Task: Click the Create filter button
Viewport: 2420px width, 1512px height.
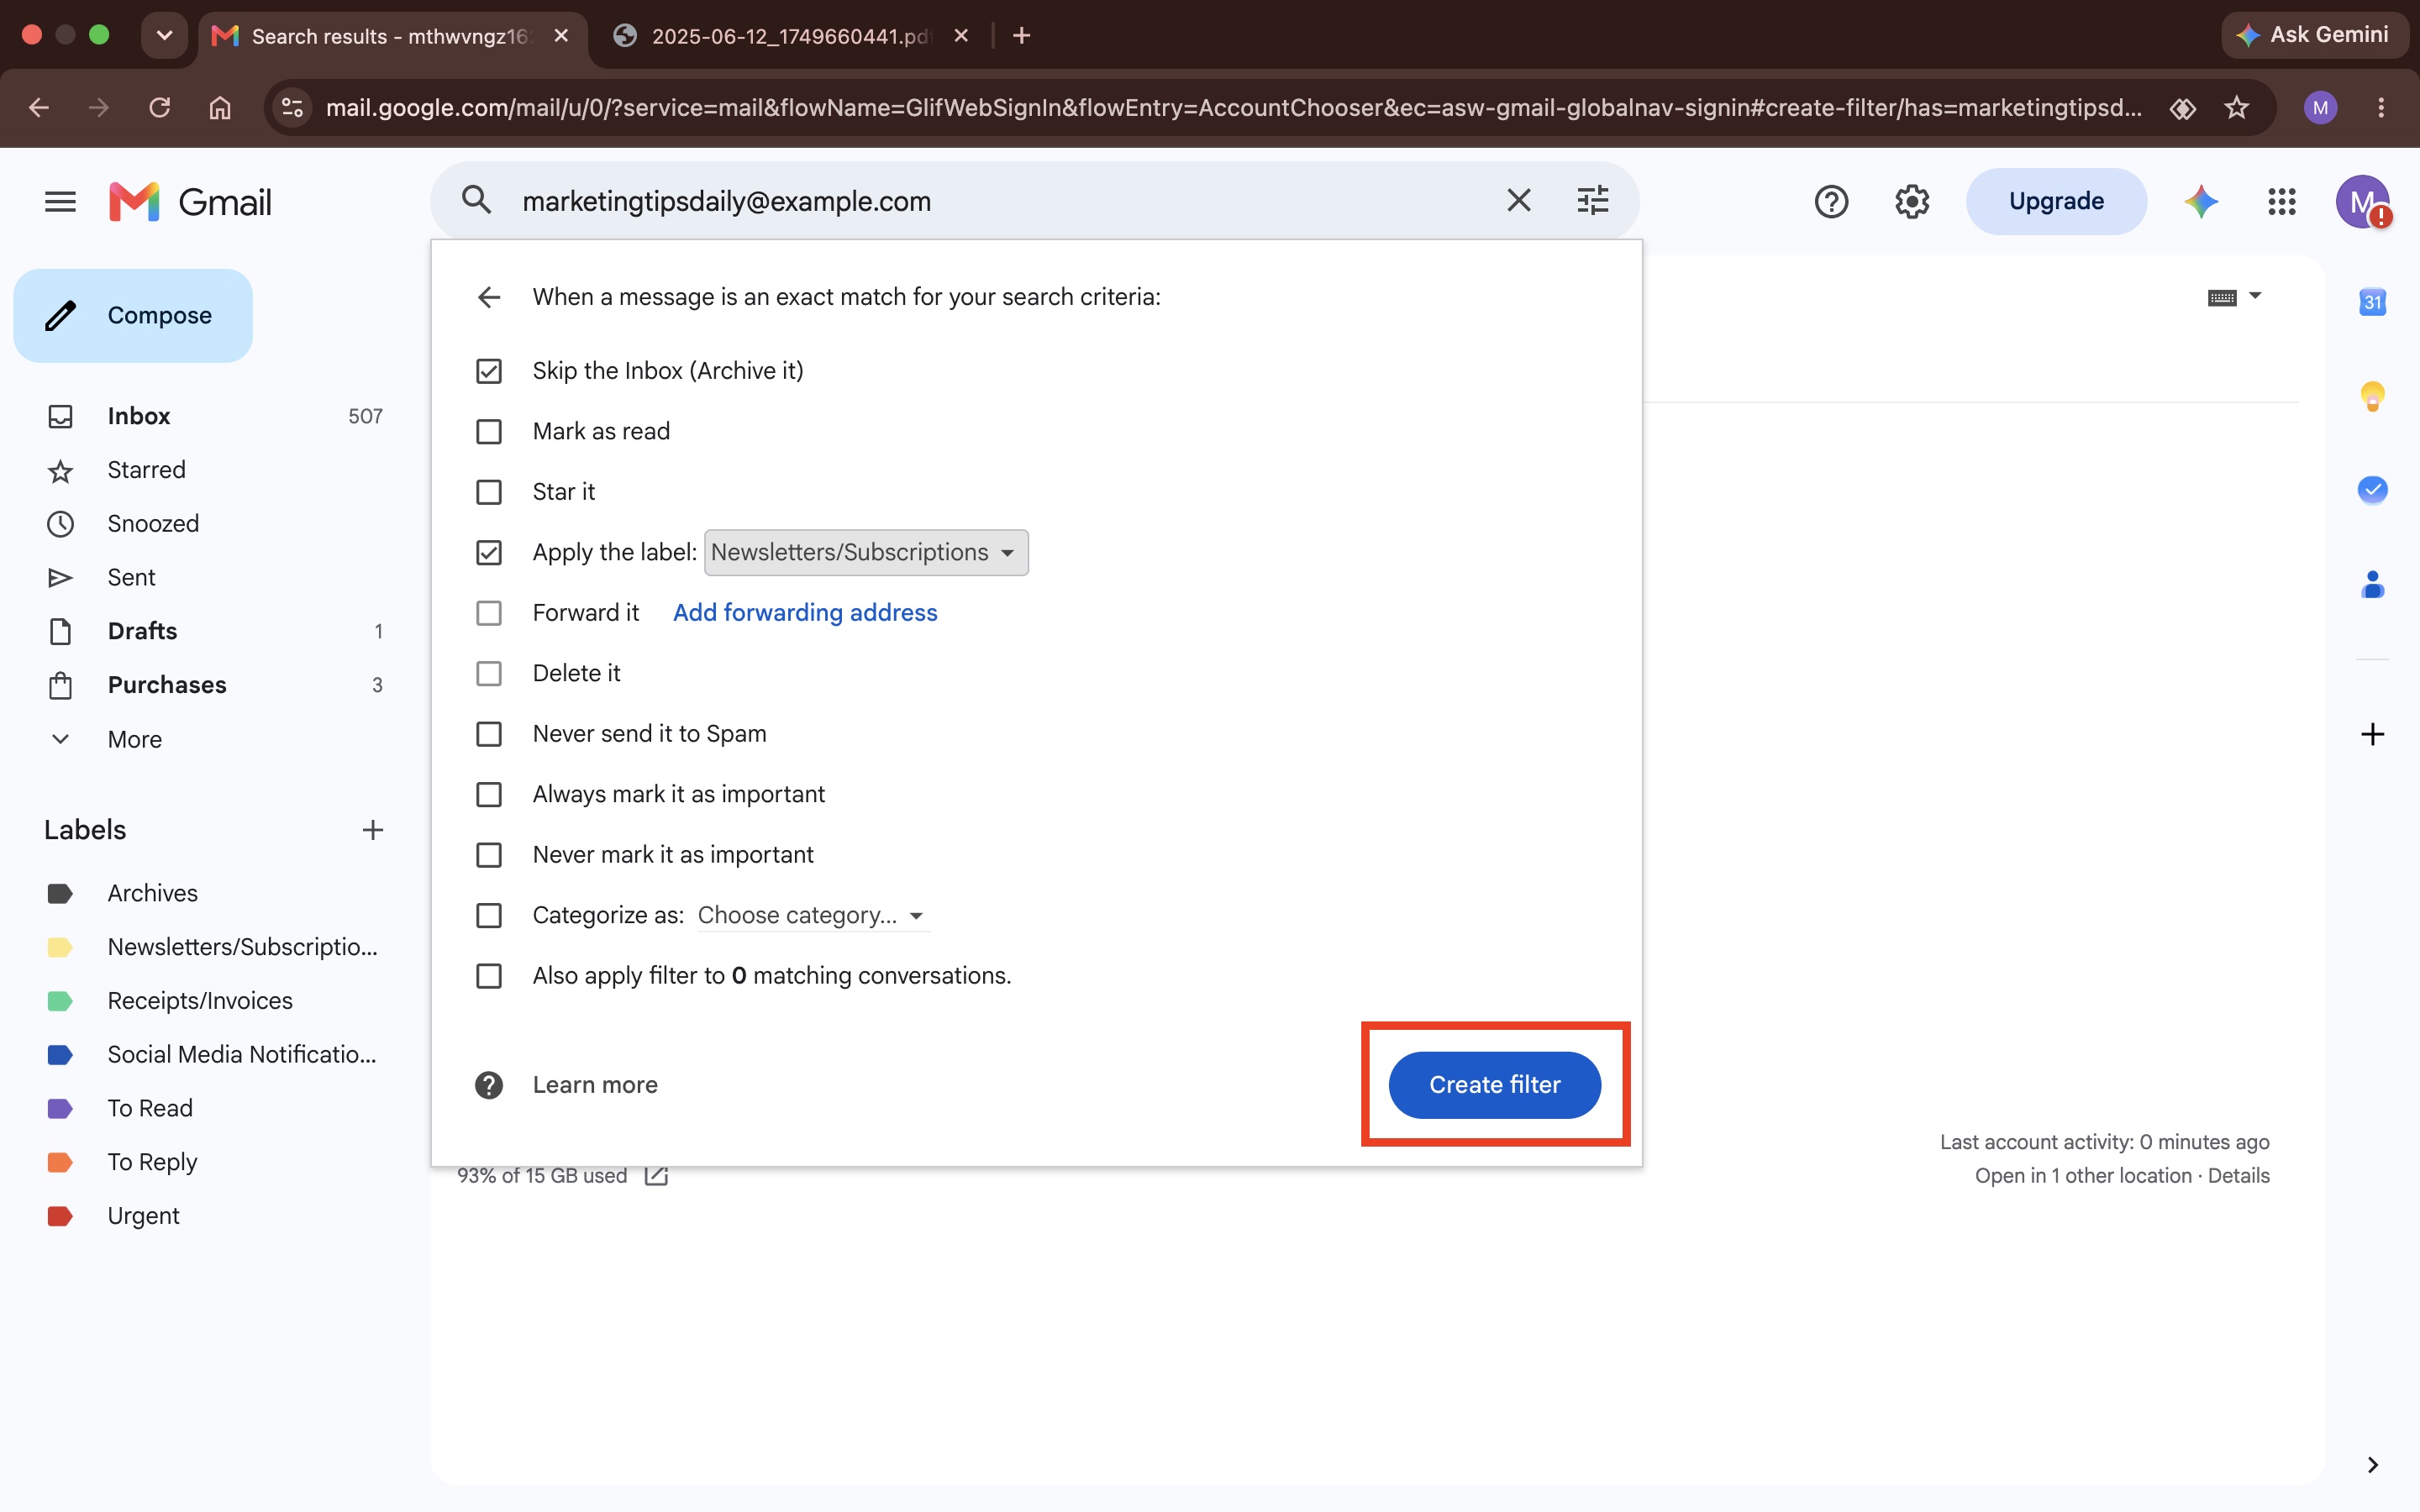Action: (1494, 1085)
